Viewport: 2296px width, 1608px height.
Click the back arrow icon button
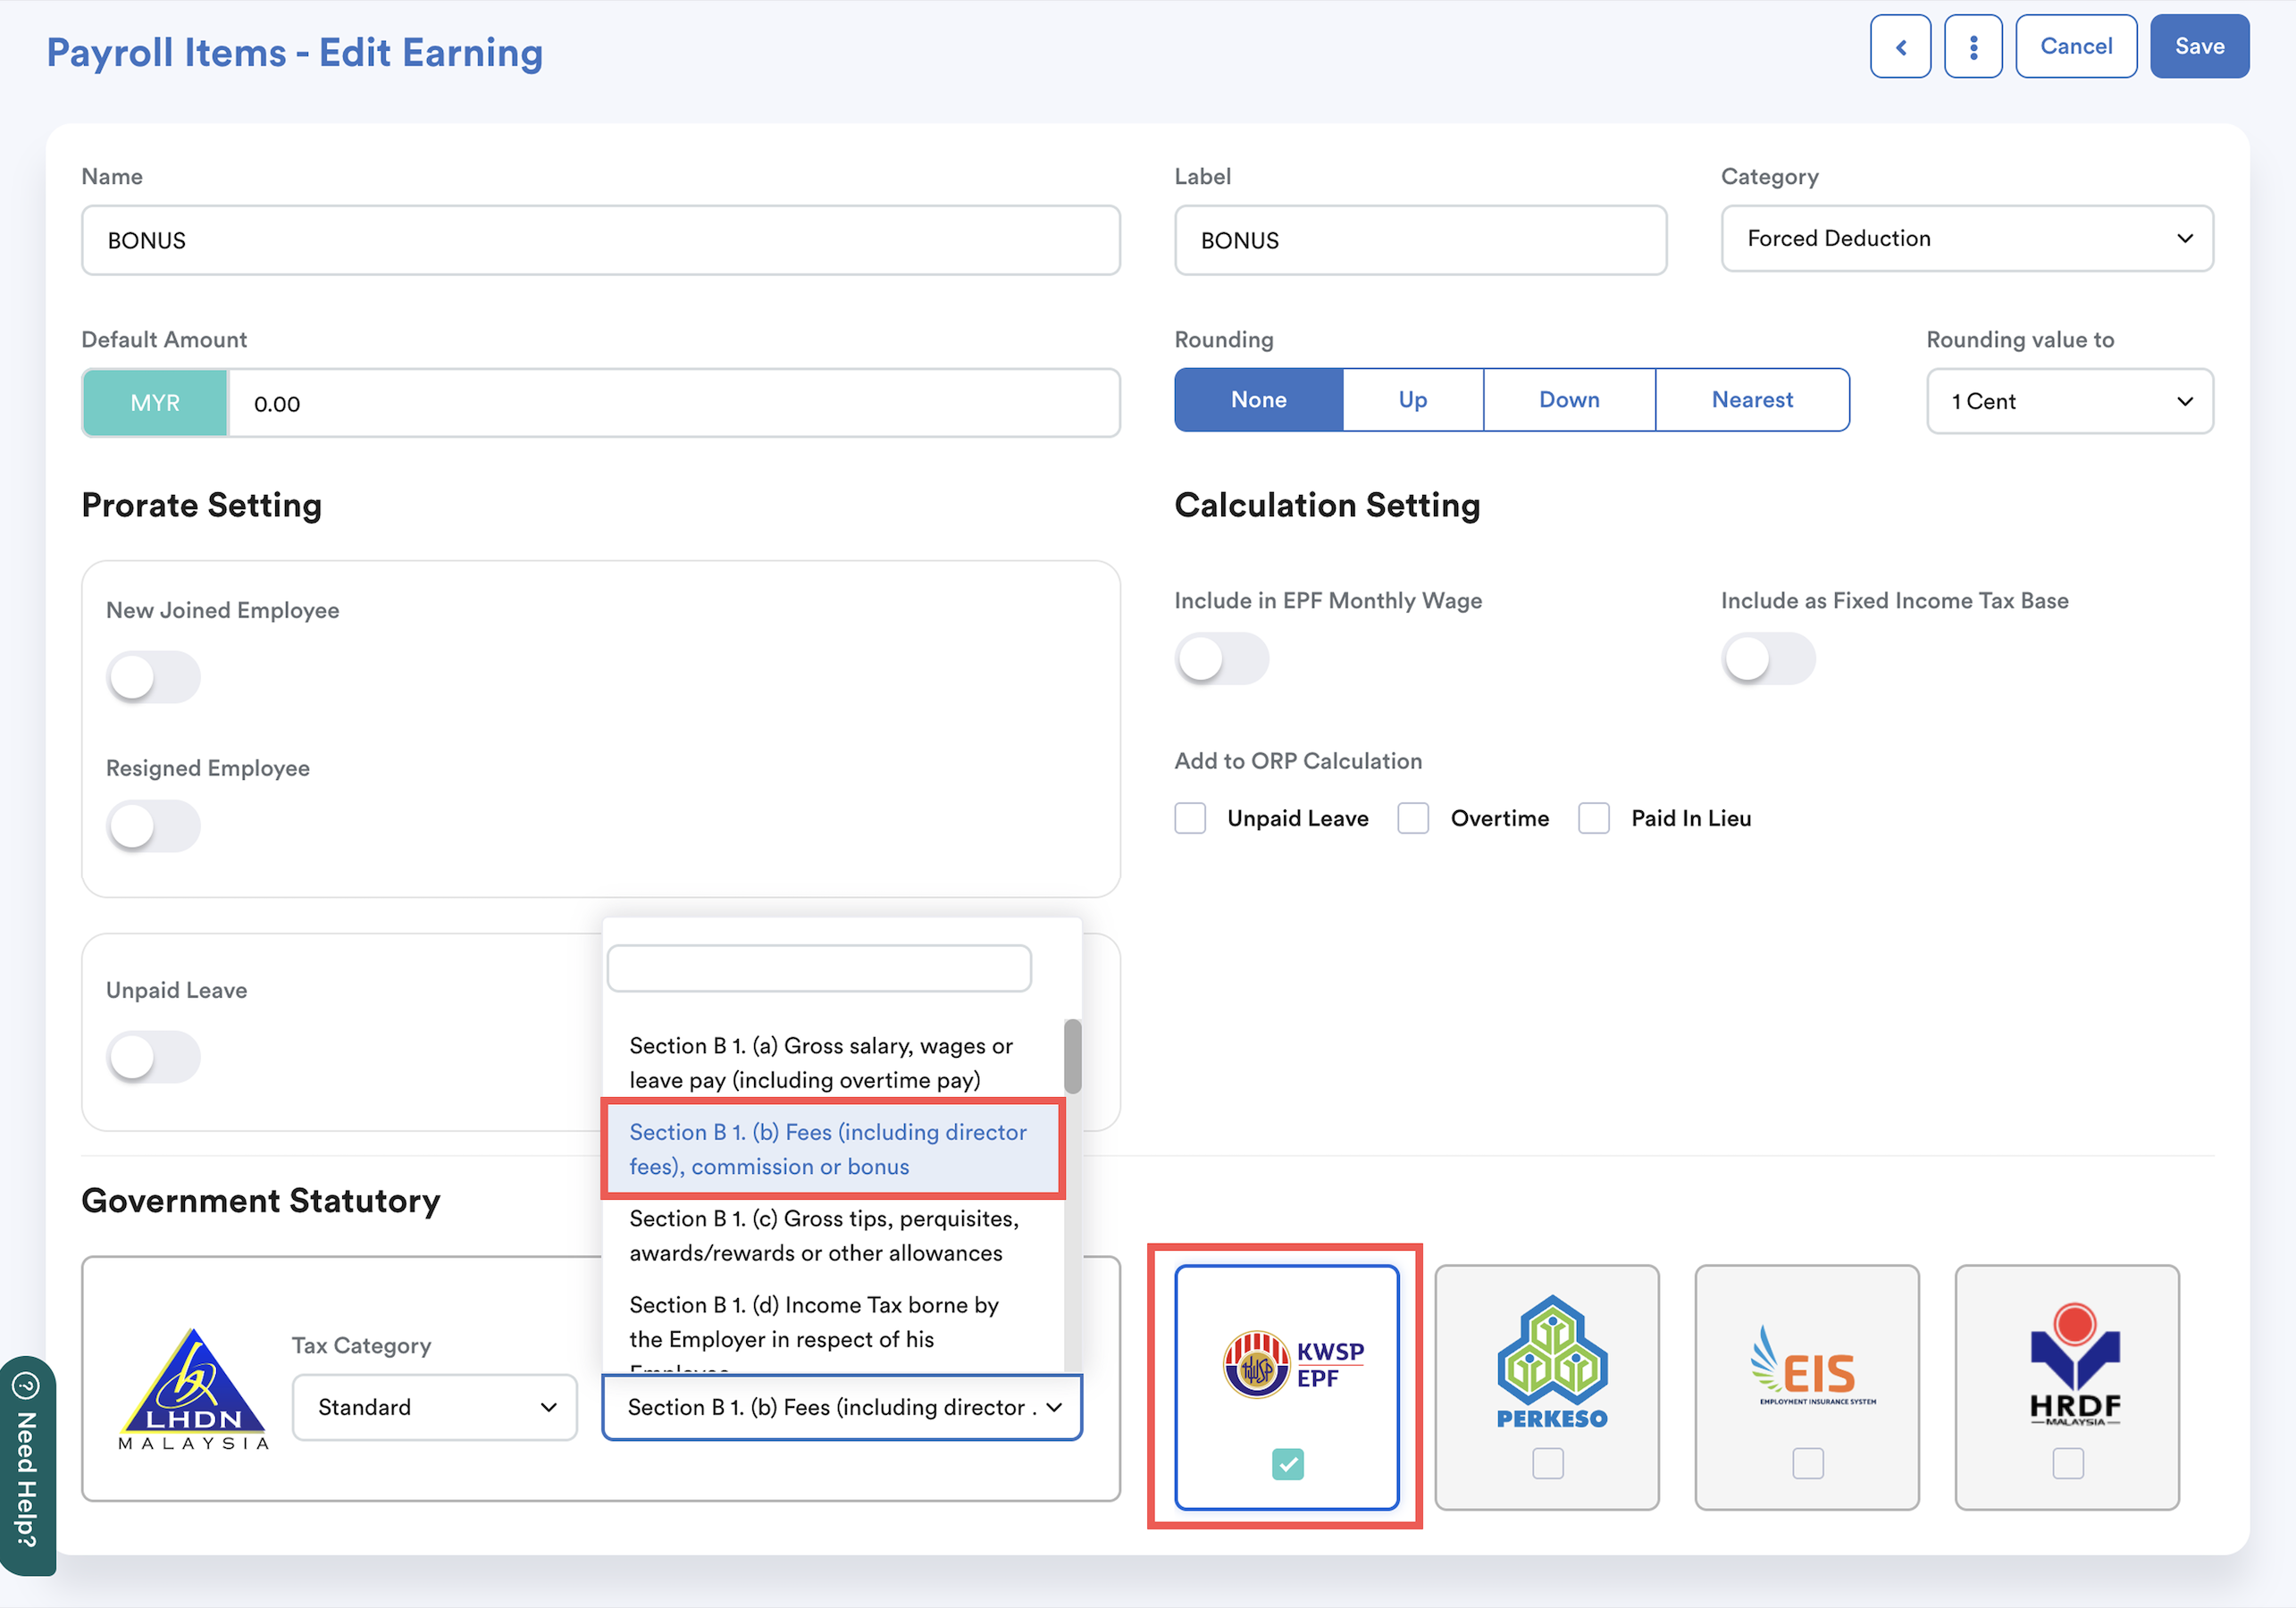coord(1899,47)
